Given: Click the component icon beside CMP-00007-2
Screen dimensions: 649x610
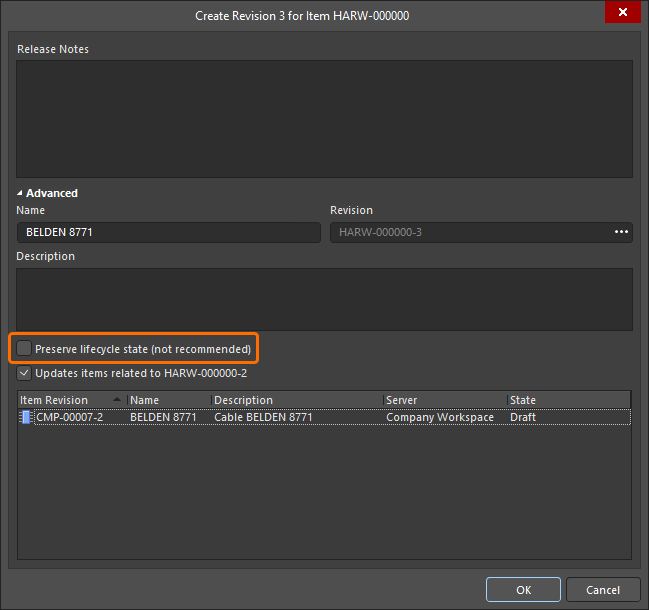Looking at the screenshot, I should [26, 417].
